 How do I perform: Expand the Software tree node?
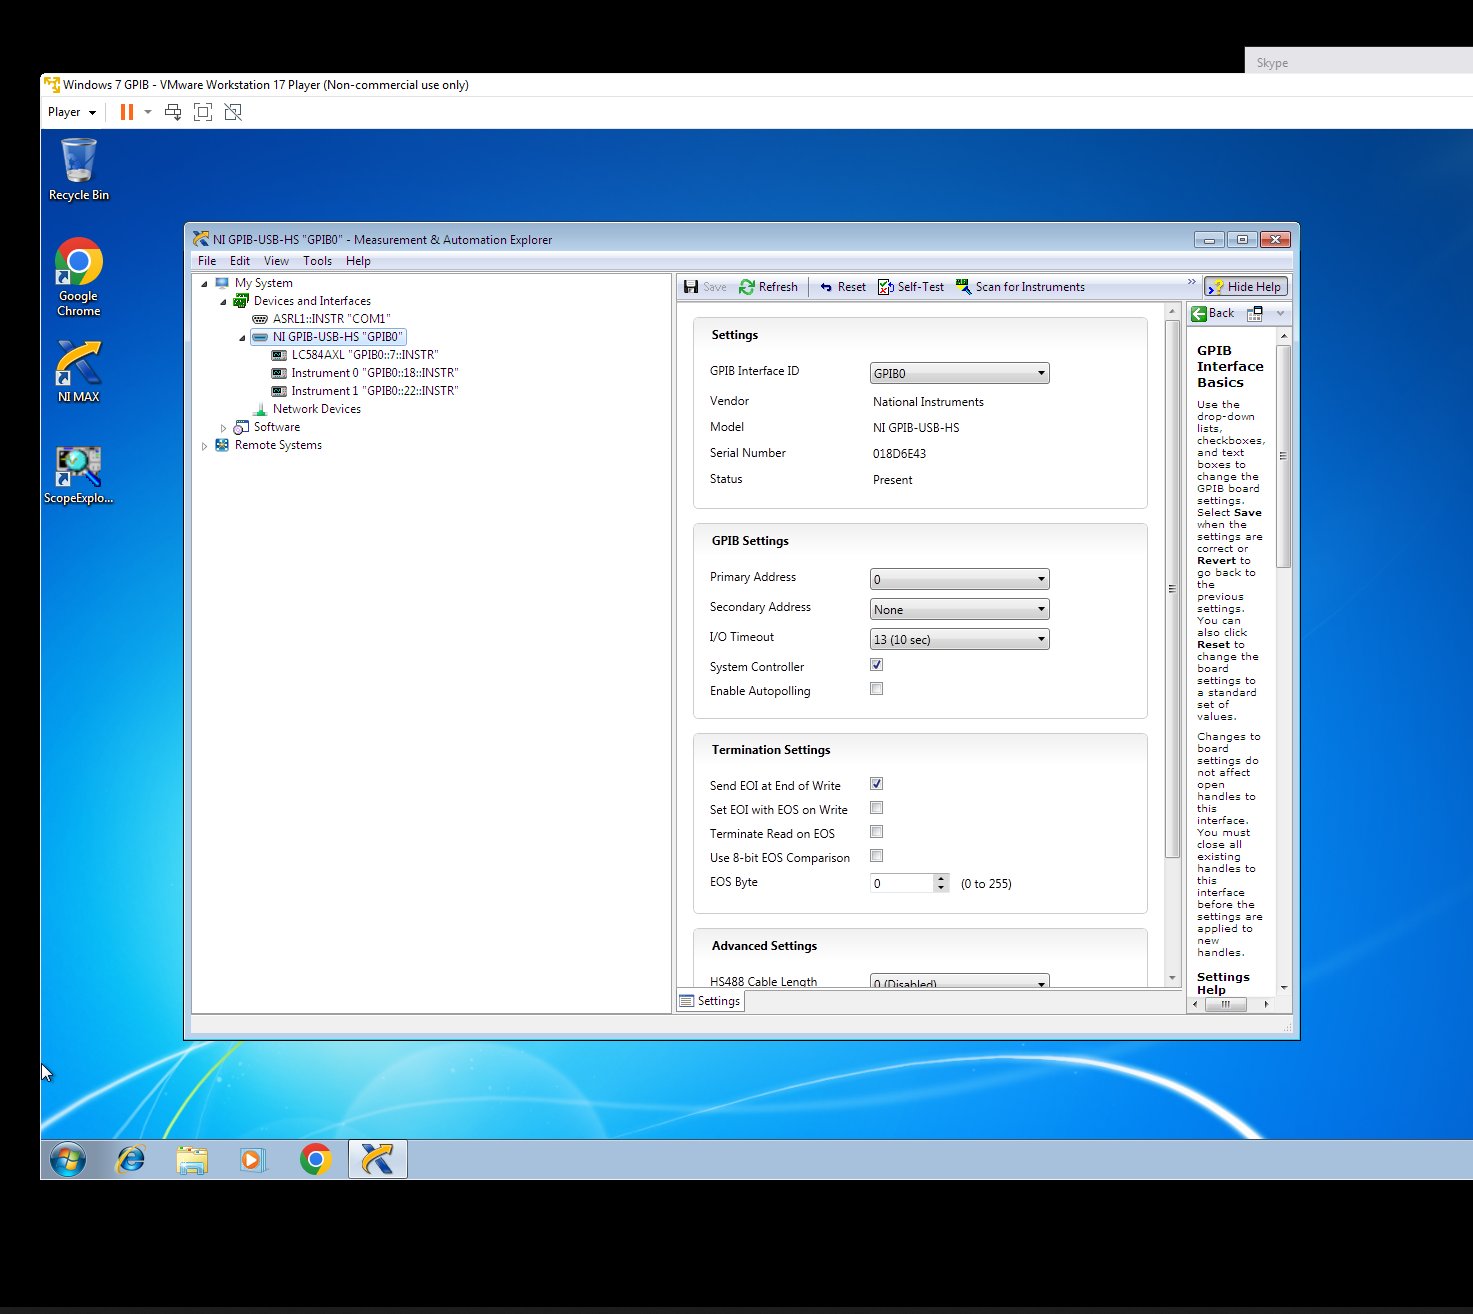click(223, 428)
